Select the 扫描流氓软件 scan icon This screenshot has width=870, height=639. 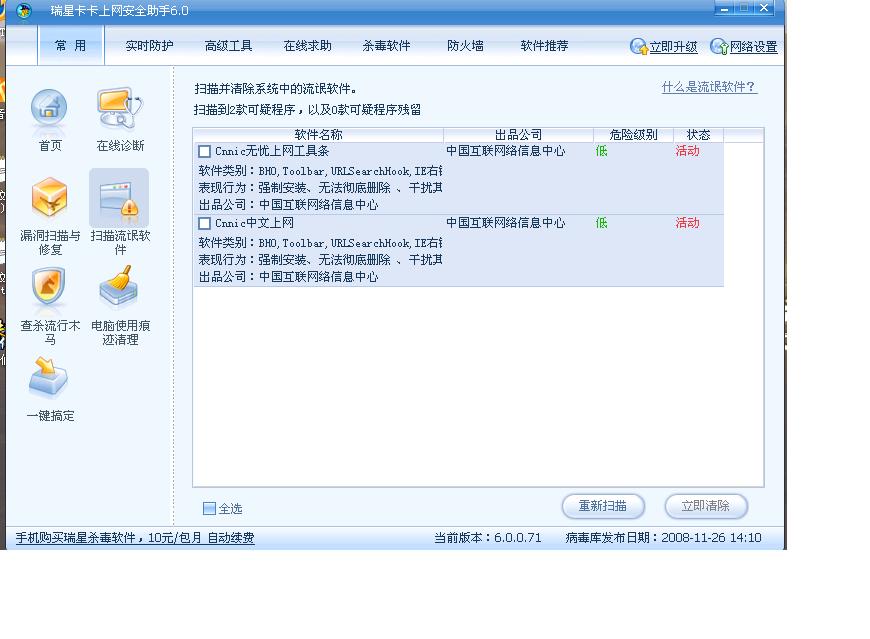(x=119, y=198)
